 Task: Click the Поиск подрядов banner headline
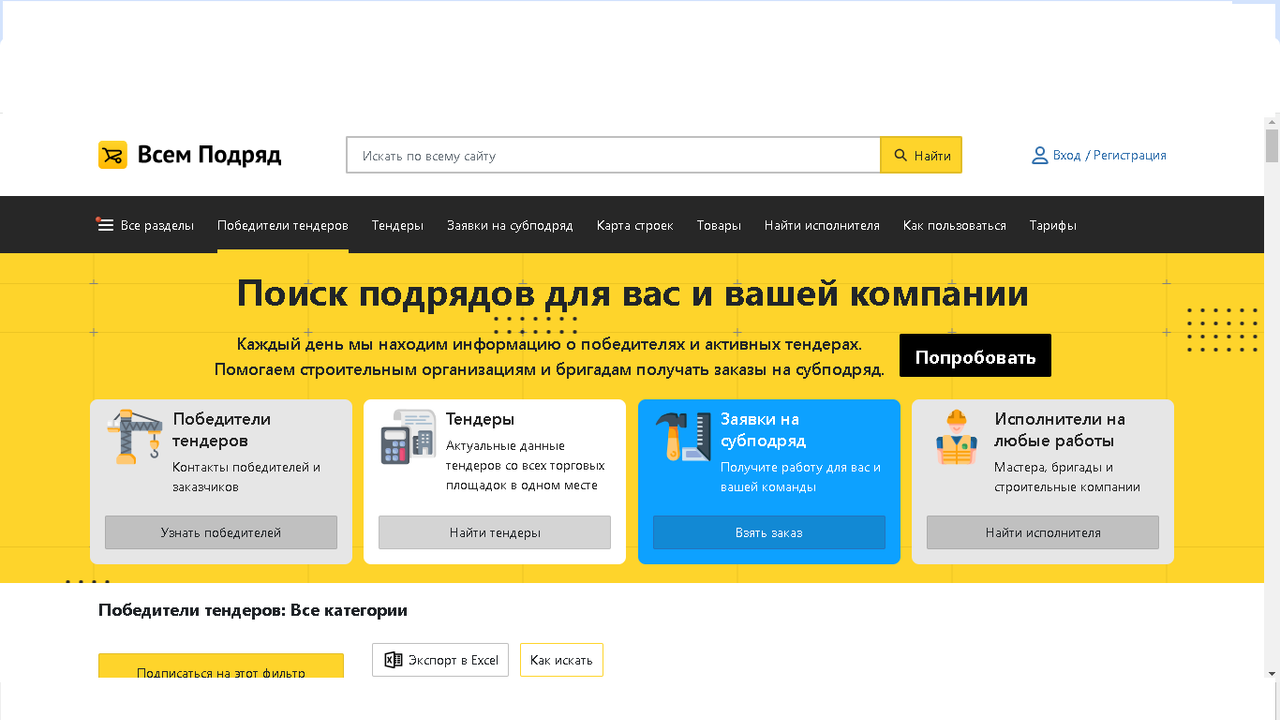[x=633, y=293]
